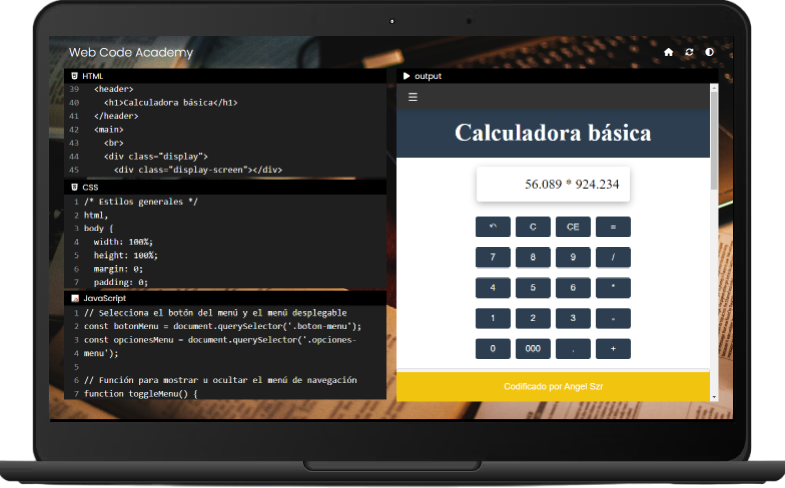Select the HTML panel header

225,76
